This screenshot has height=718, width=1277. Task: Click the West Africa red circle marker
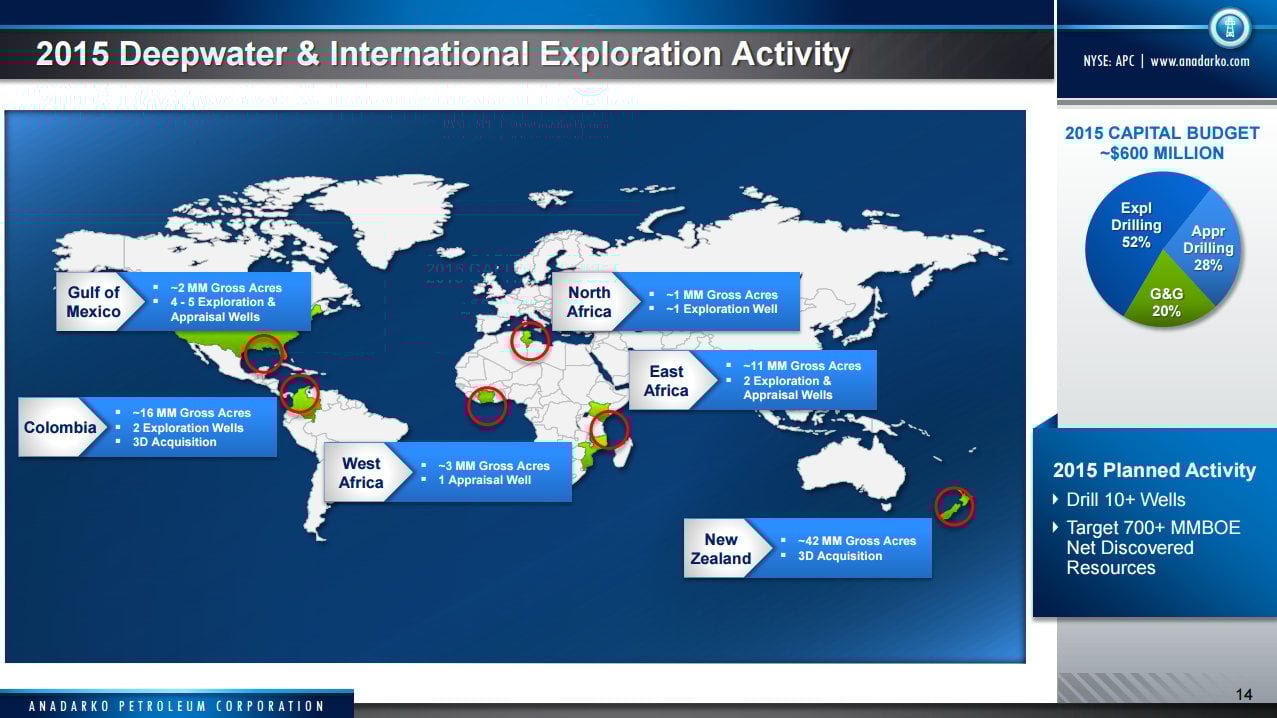[x=487, y=406]
